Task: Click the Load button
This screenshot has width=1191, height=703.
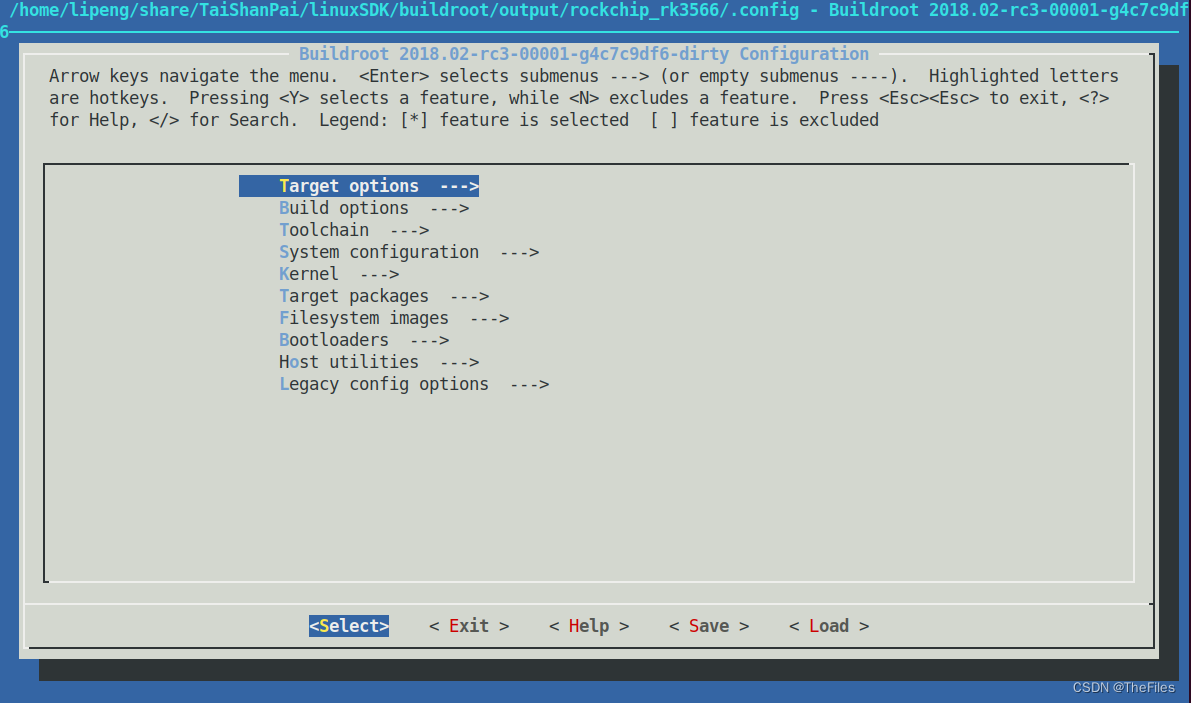Action: 829,626
